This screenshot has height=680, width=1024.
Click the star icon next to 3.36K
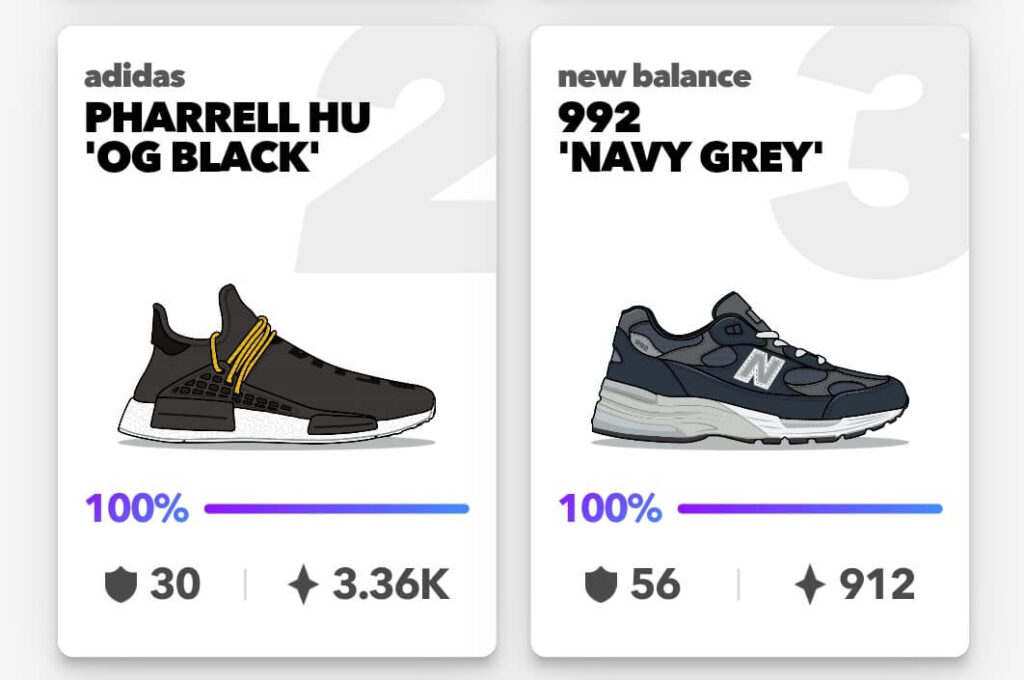[303, 584]
